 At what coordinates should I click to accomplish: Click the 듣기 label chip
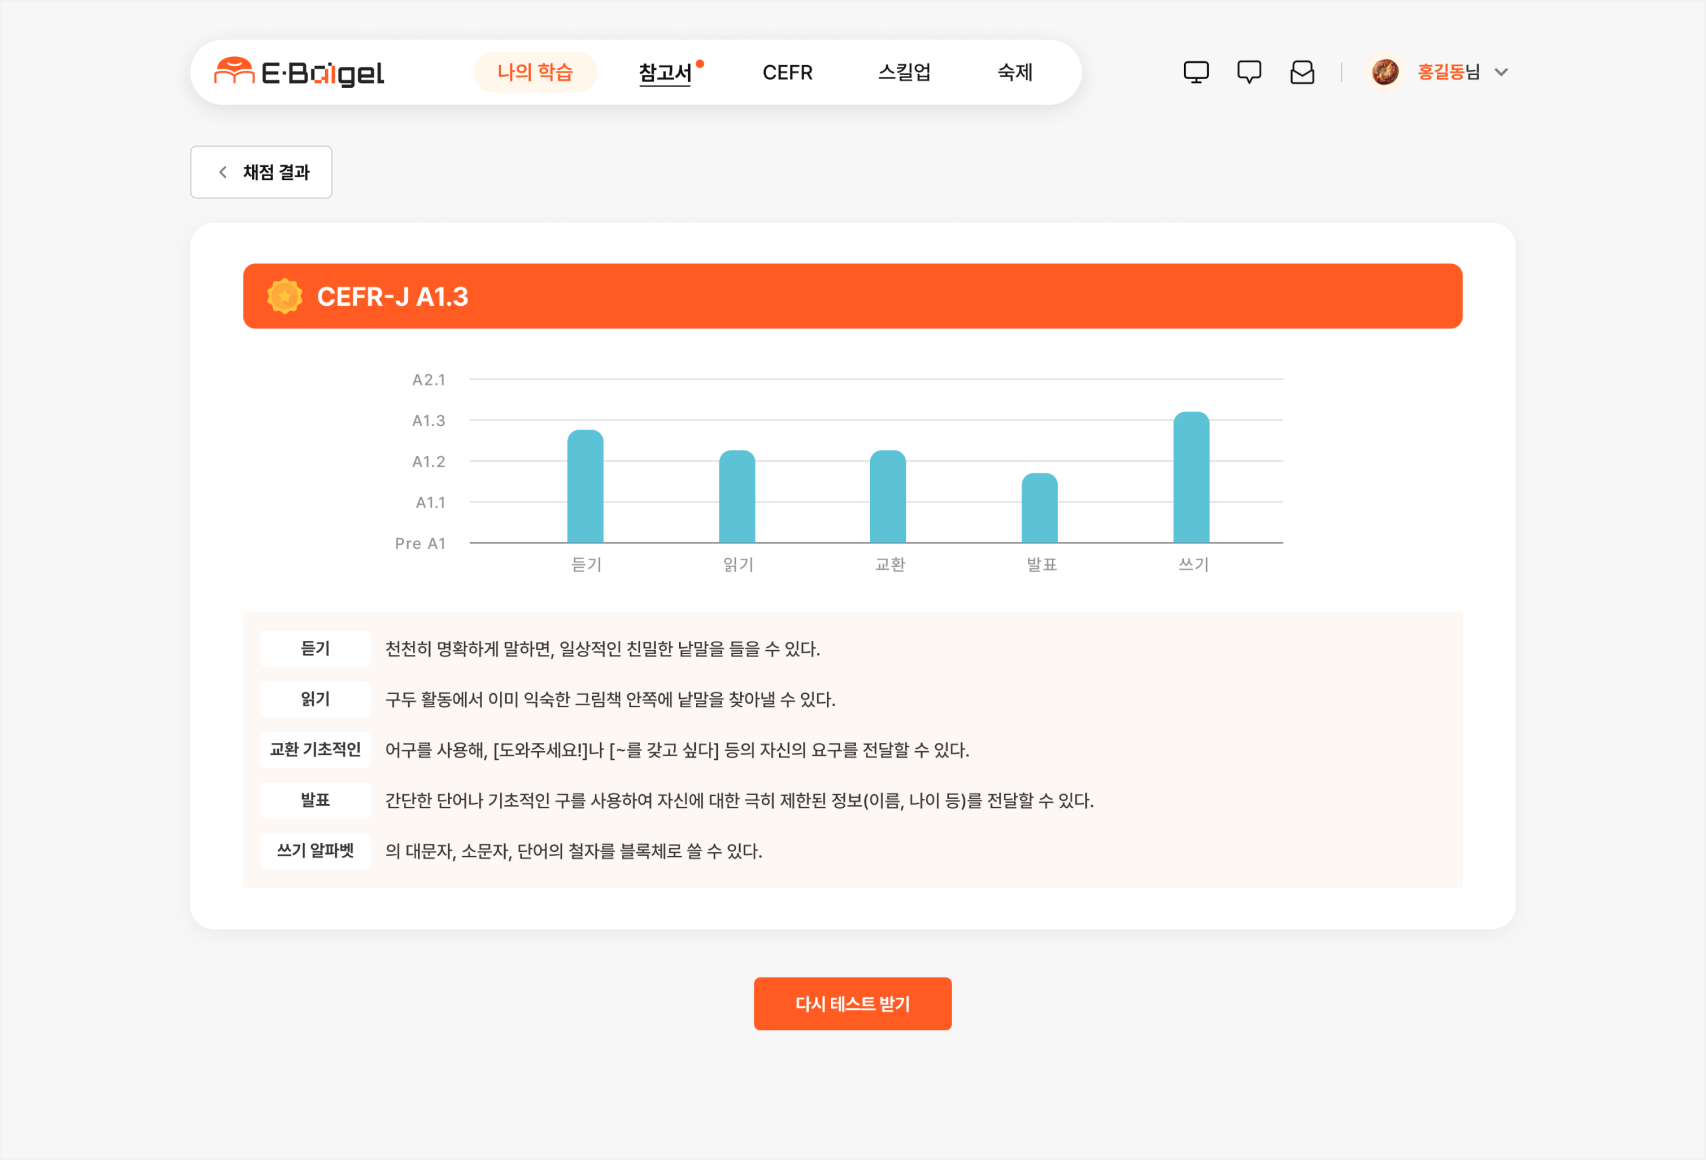pyautogui.click(x=314, y=648)
